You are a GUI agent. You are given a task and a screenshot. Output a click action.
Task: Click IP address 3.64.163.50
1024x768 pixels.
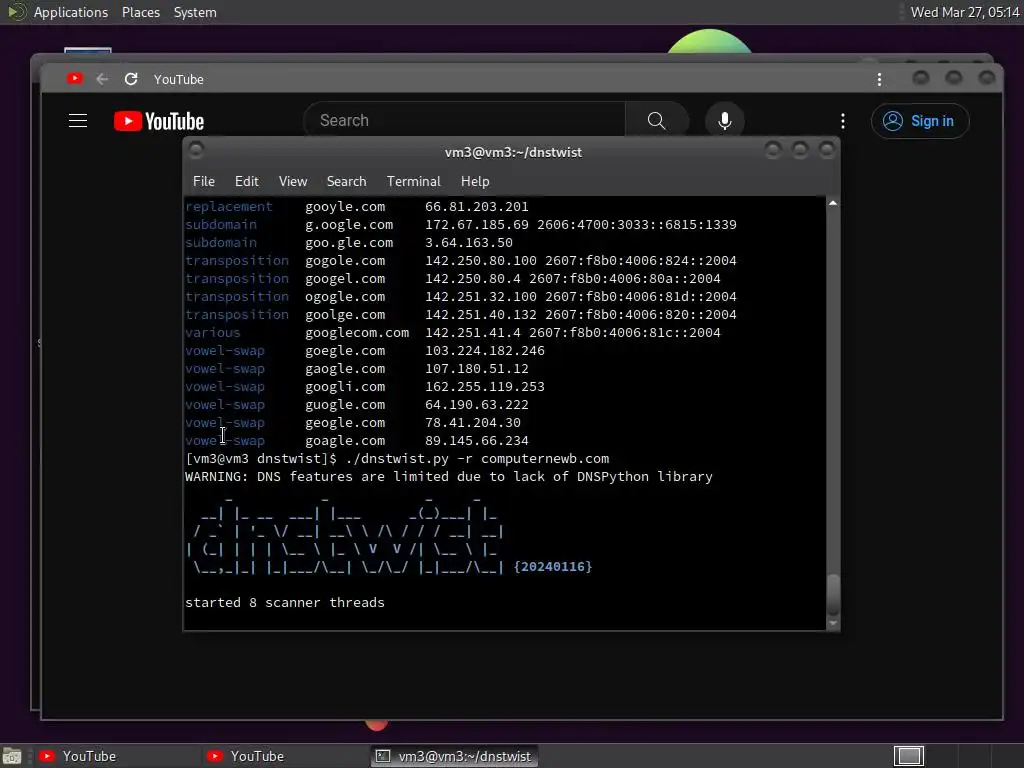tap(469, 243)
